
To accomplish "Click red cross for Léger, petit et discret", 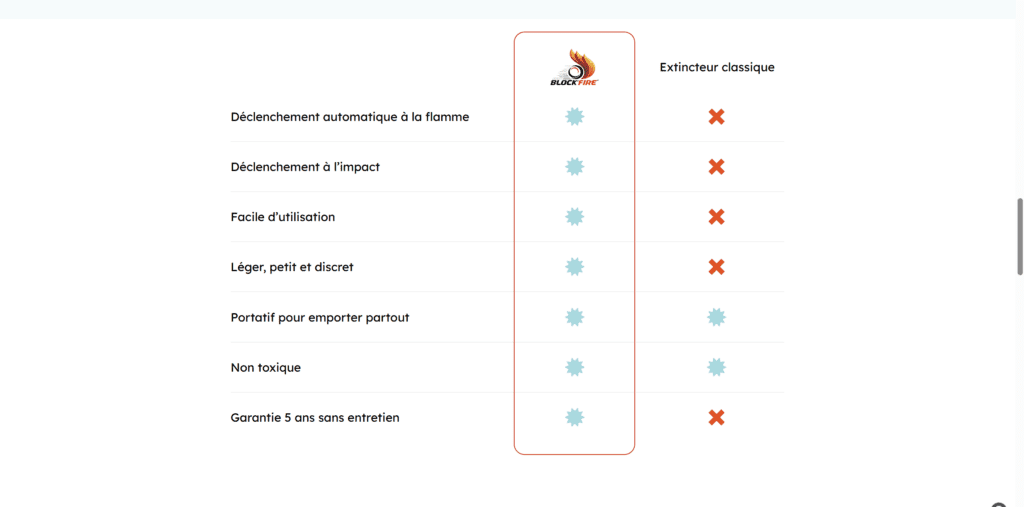I will pyautogui.click(x=716, y=267).
